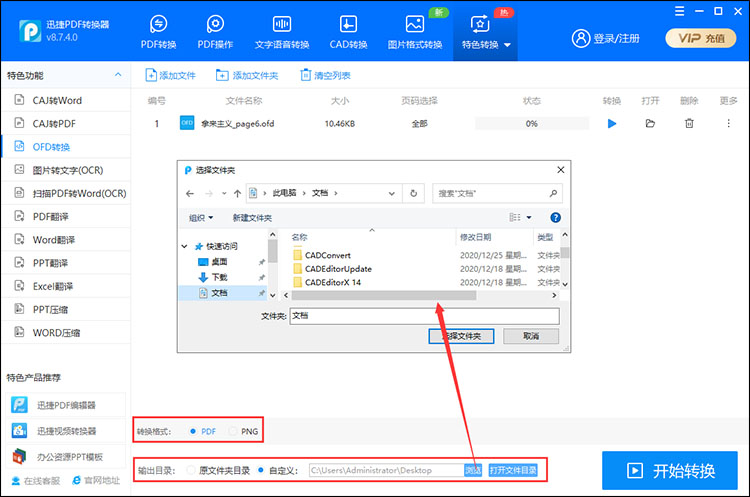Open more options dots for page6.ofd
The image size is (750, 497).
click(728, 123)
